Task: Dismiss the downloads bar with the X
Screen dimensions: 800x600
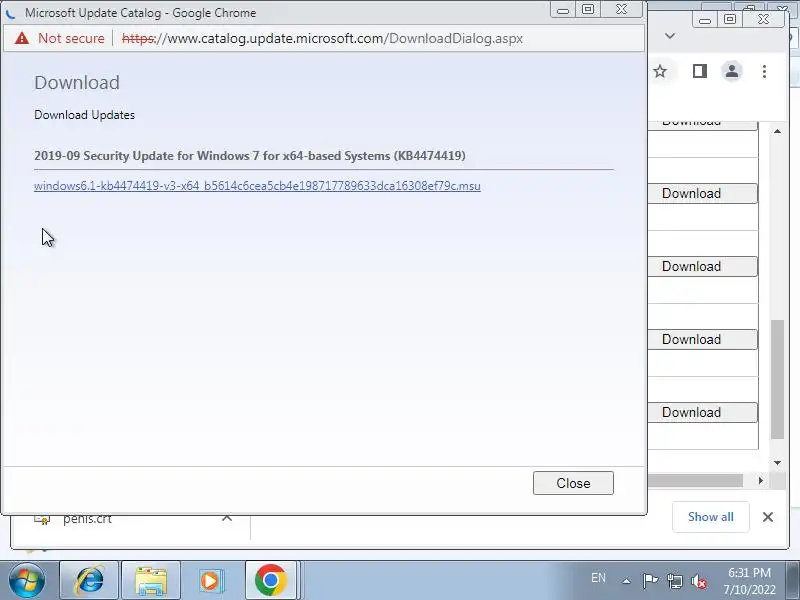Action: [767, 517]
